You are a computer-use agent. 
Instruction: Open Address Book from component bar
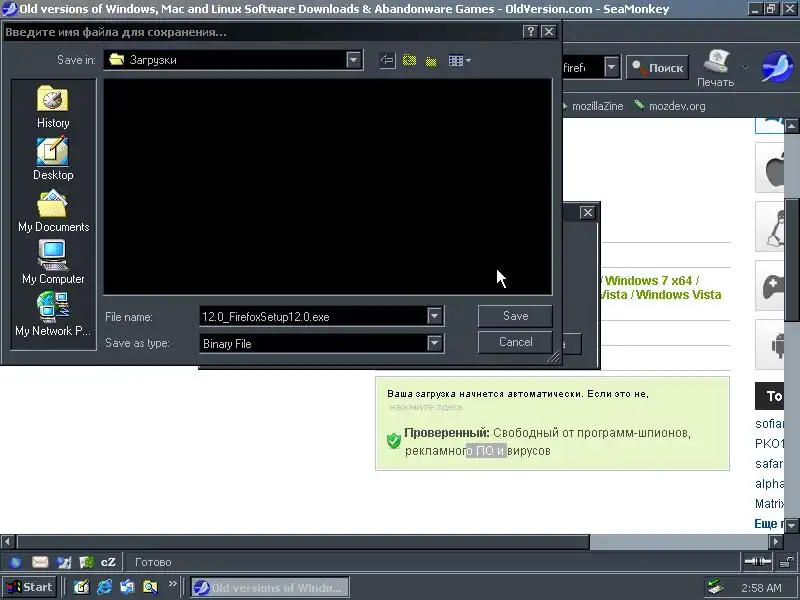coord(86,562)
